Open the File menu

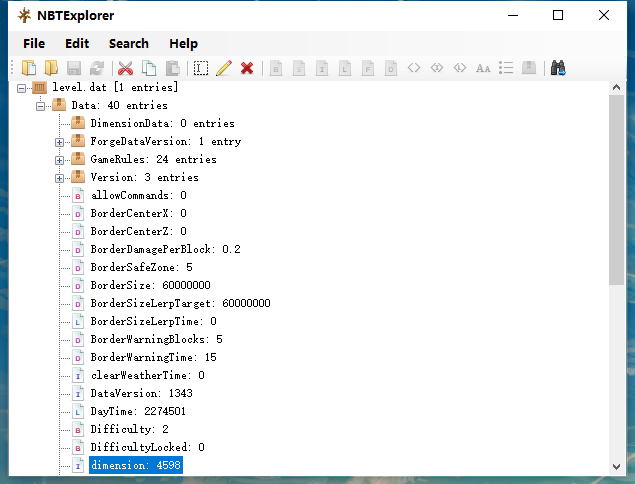tap(34, 43)
